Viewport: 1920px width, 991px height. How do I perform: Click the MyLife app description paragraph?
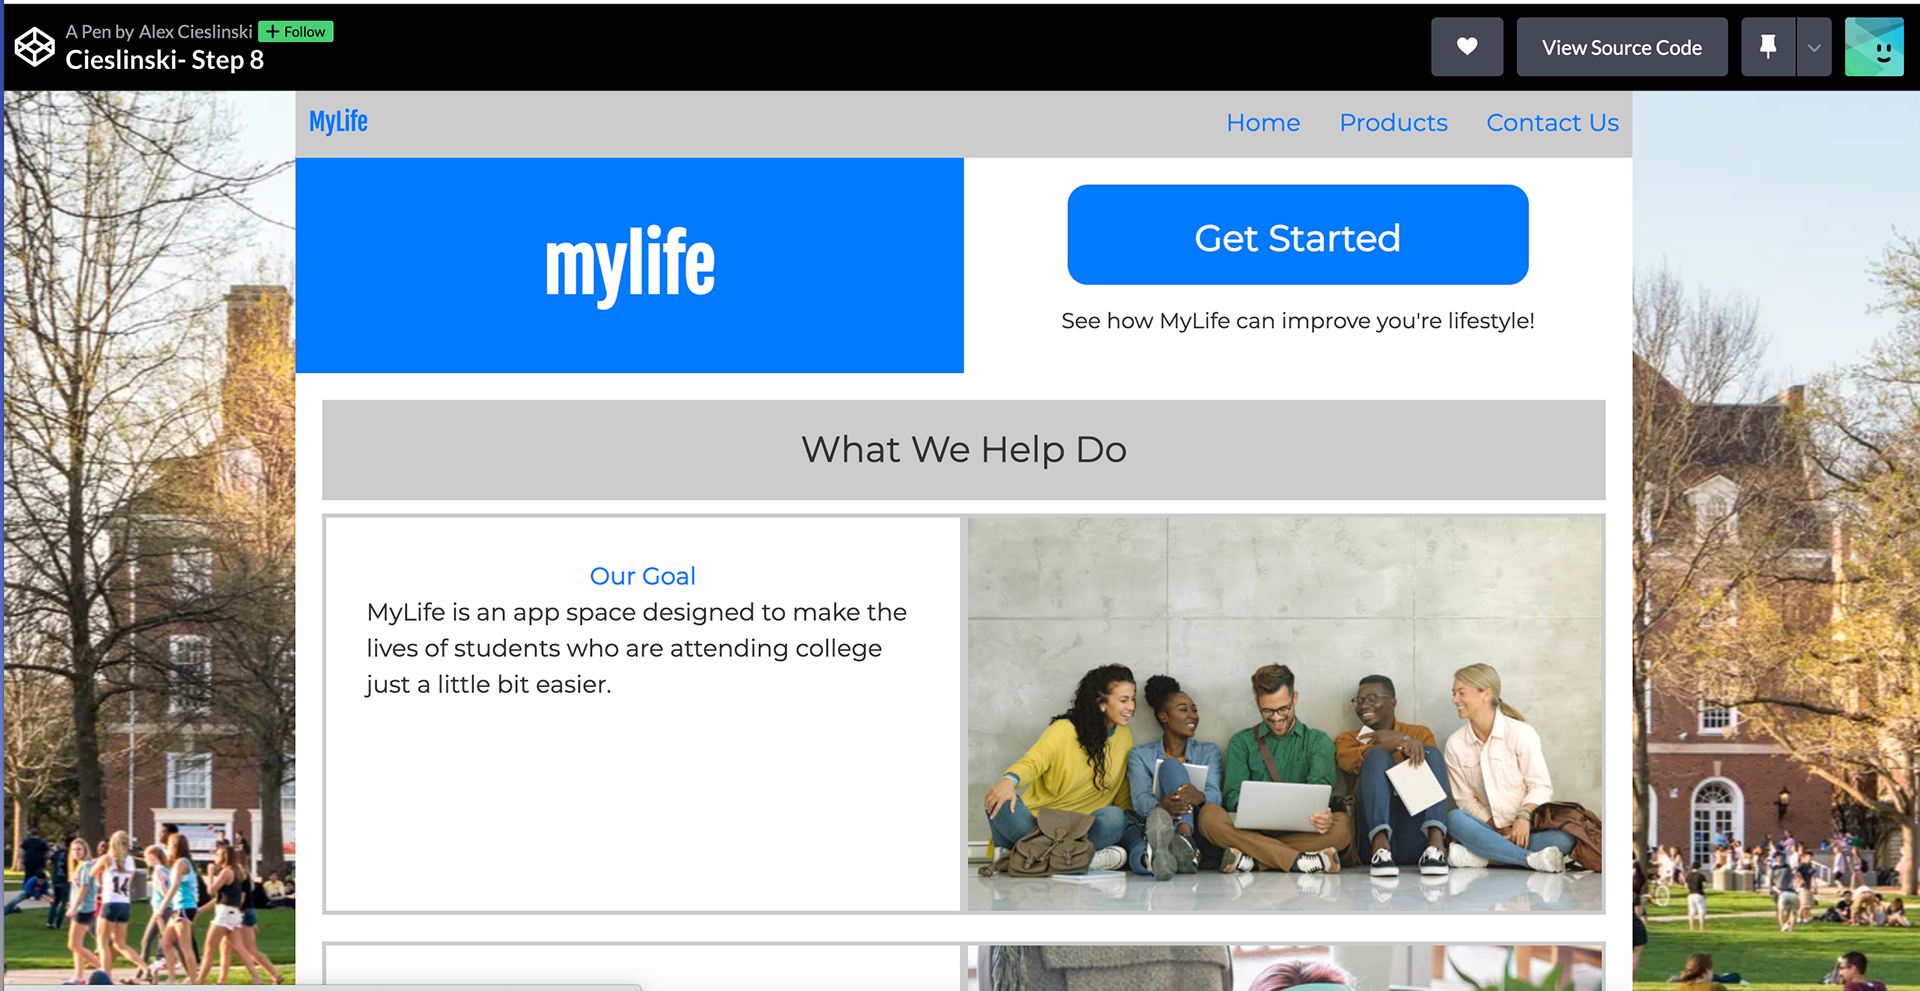tap(636, 648)
